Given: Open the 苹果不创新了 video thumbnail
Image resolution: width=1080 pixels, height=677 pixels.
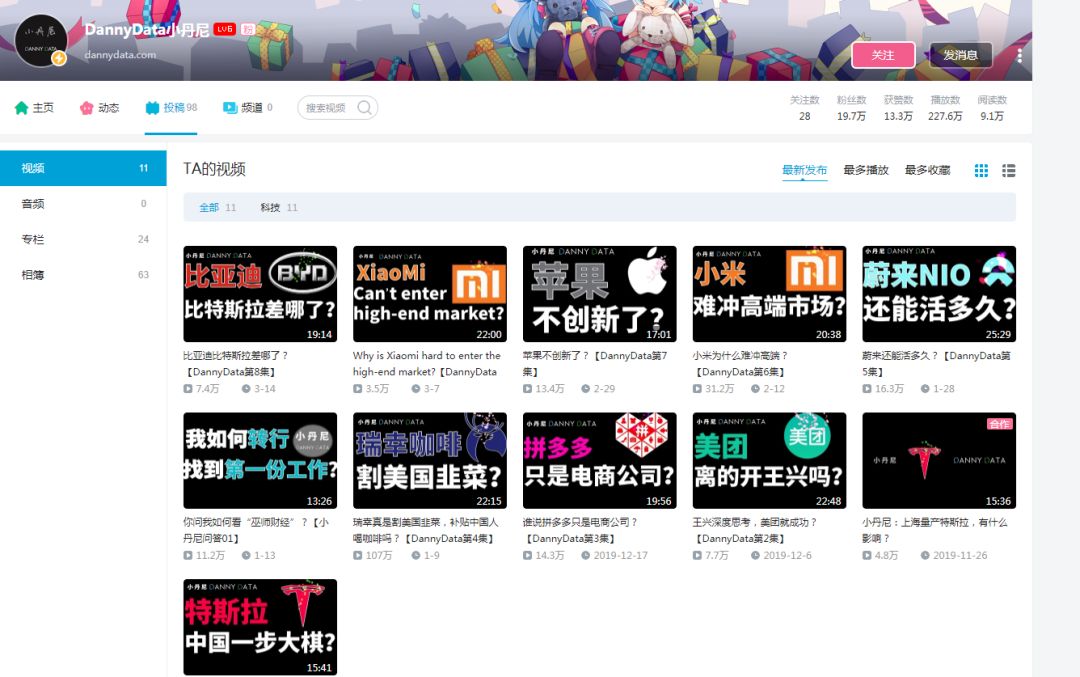Looking at the screenshot, I should click(599, 294).
